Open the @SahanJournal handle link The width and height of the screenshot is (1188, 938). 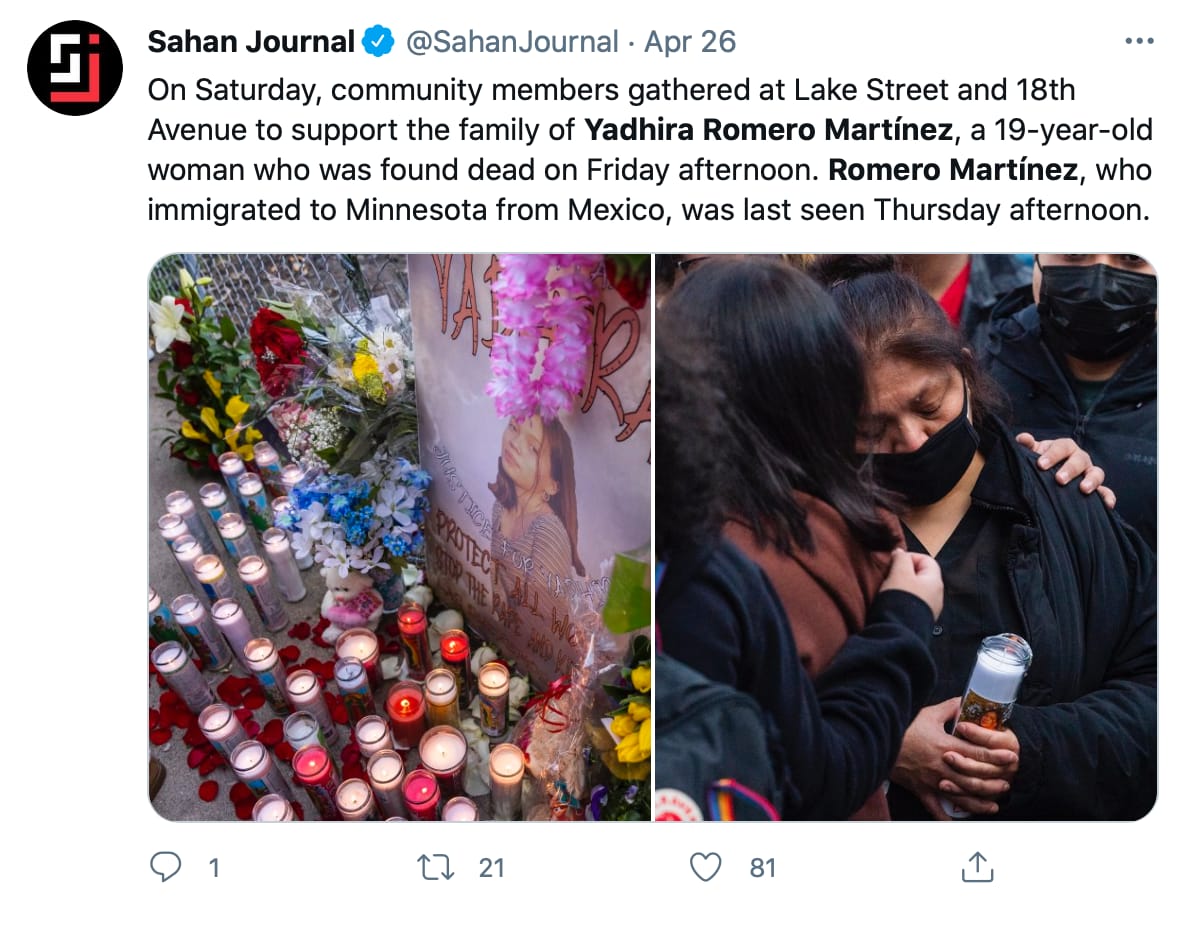coord(512,42)
